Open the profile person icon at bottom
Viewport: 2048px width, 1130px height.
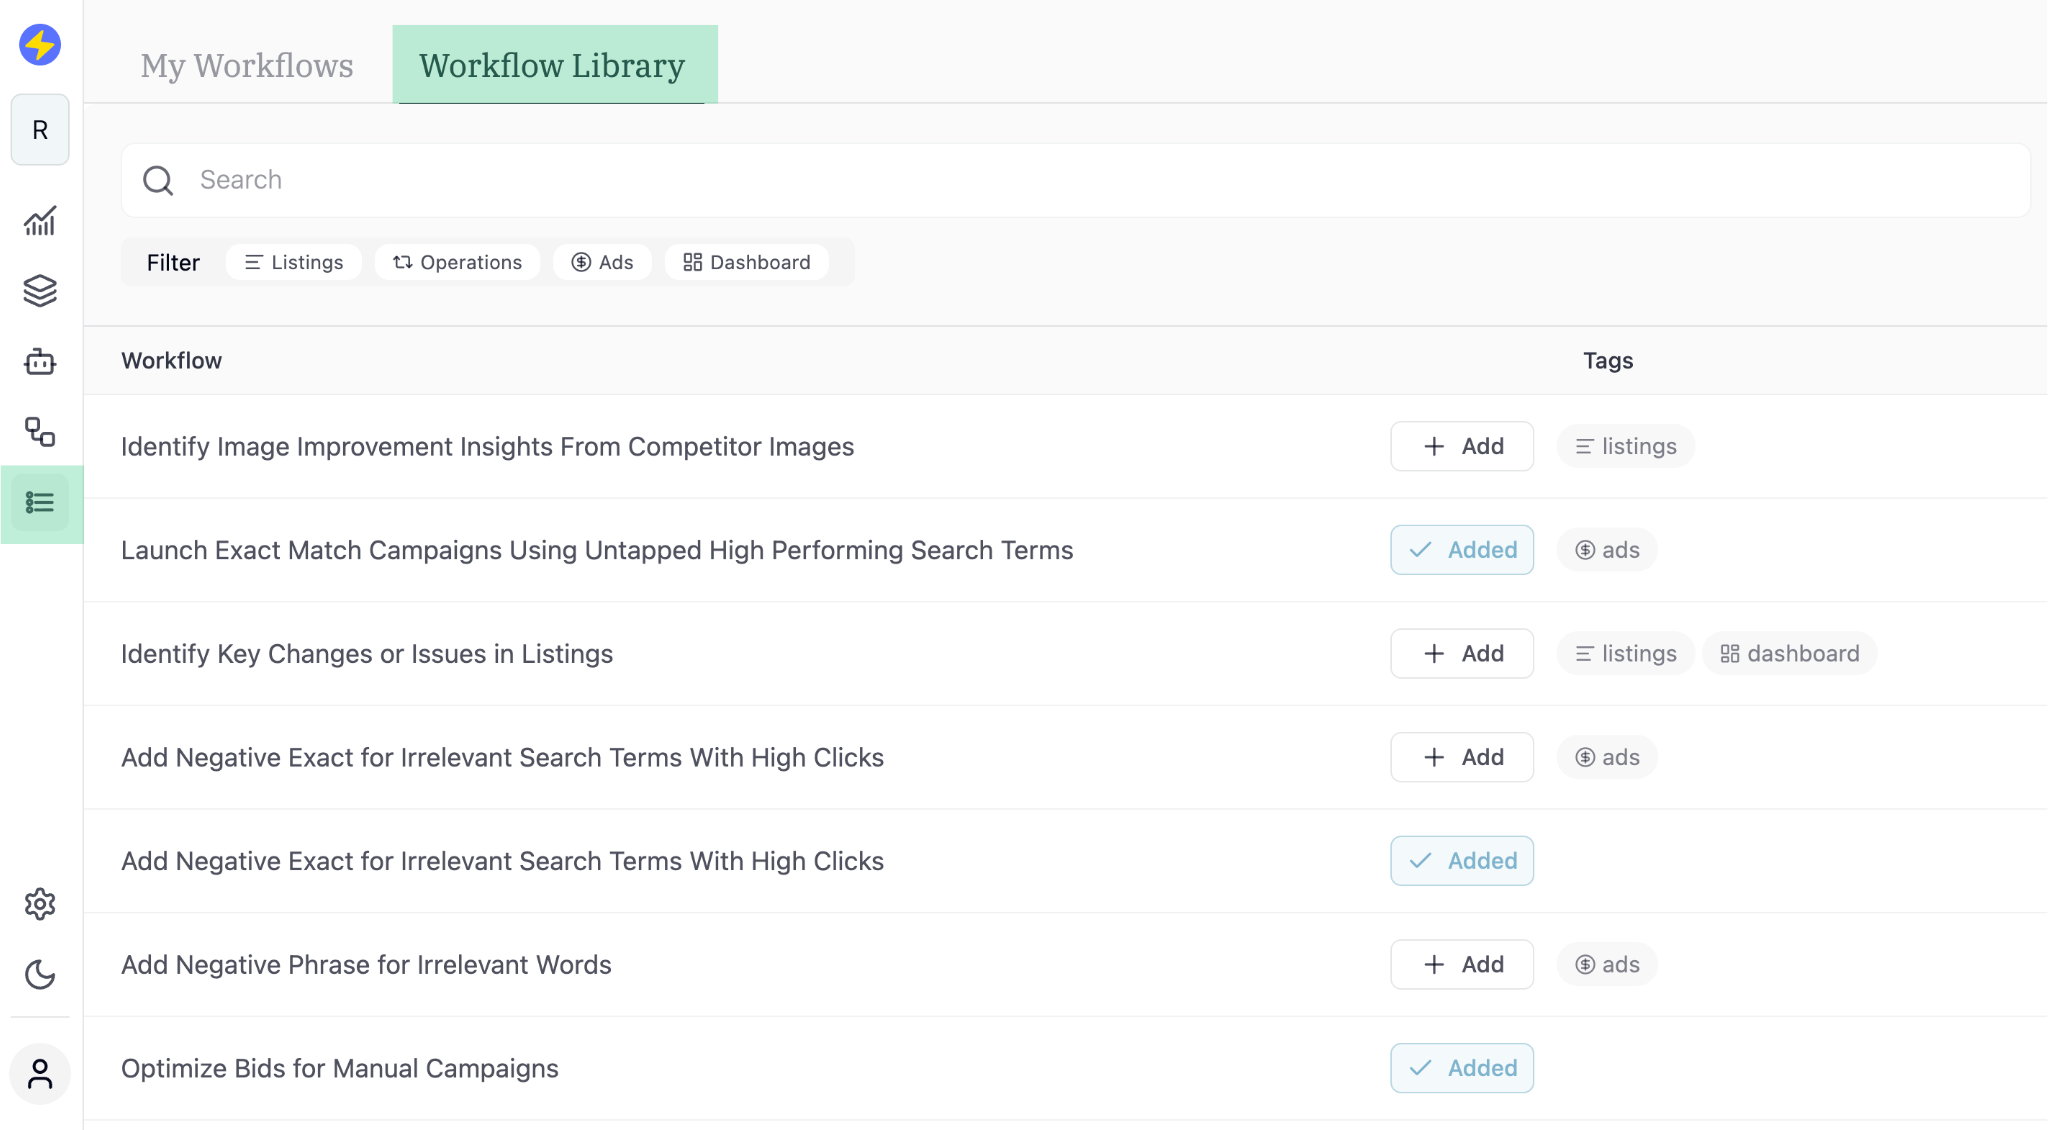click(x=40, y=1073)
